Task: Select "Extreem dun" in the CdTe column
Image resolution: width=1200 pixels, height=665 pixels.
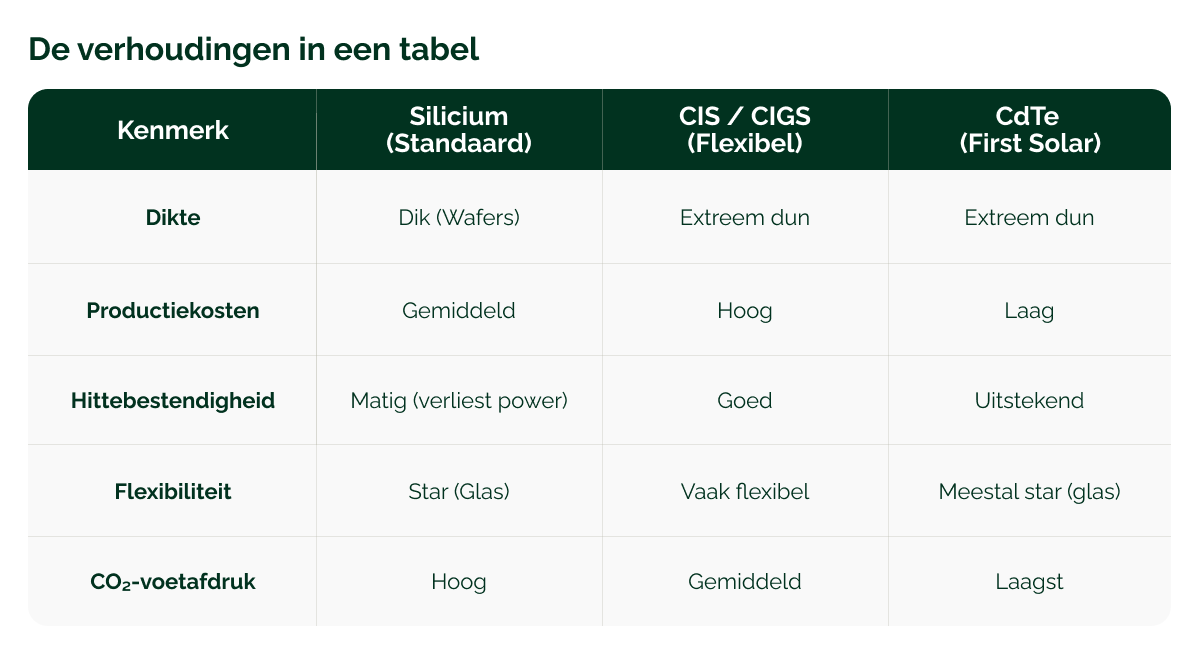Action: (1029, 217)
